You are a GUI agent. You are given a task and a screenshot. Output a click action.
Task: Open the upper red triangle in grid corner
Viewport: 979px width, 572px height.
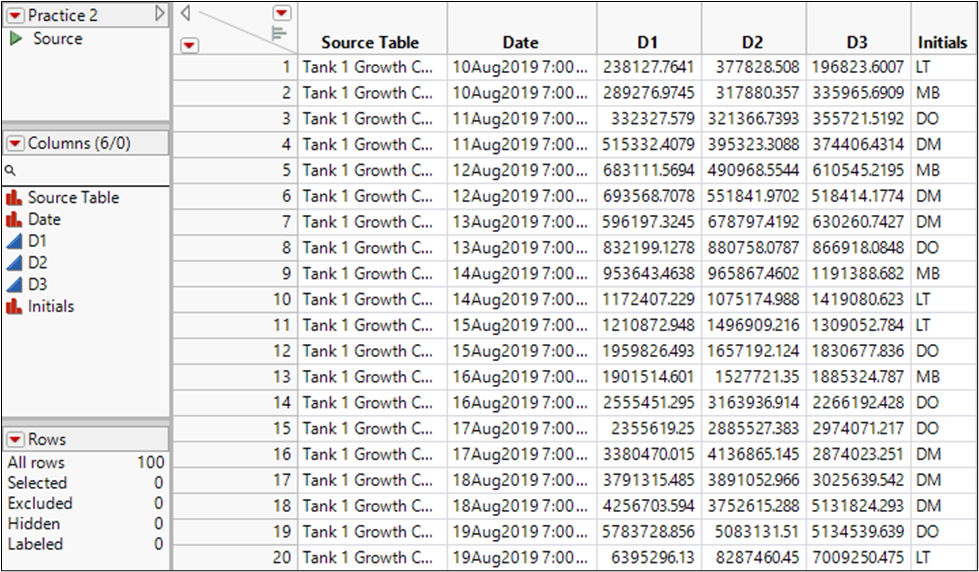click(x=281, y=13)
